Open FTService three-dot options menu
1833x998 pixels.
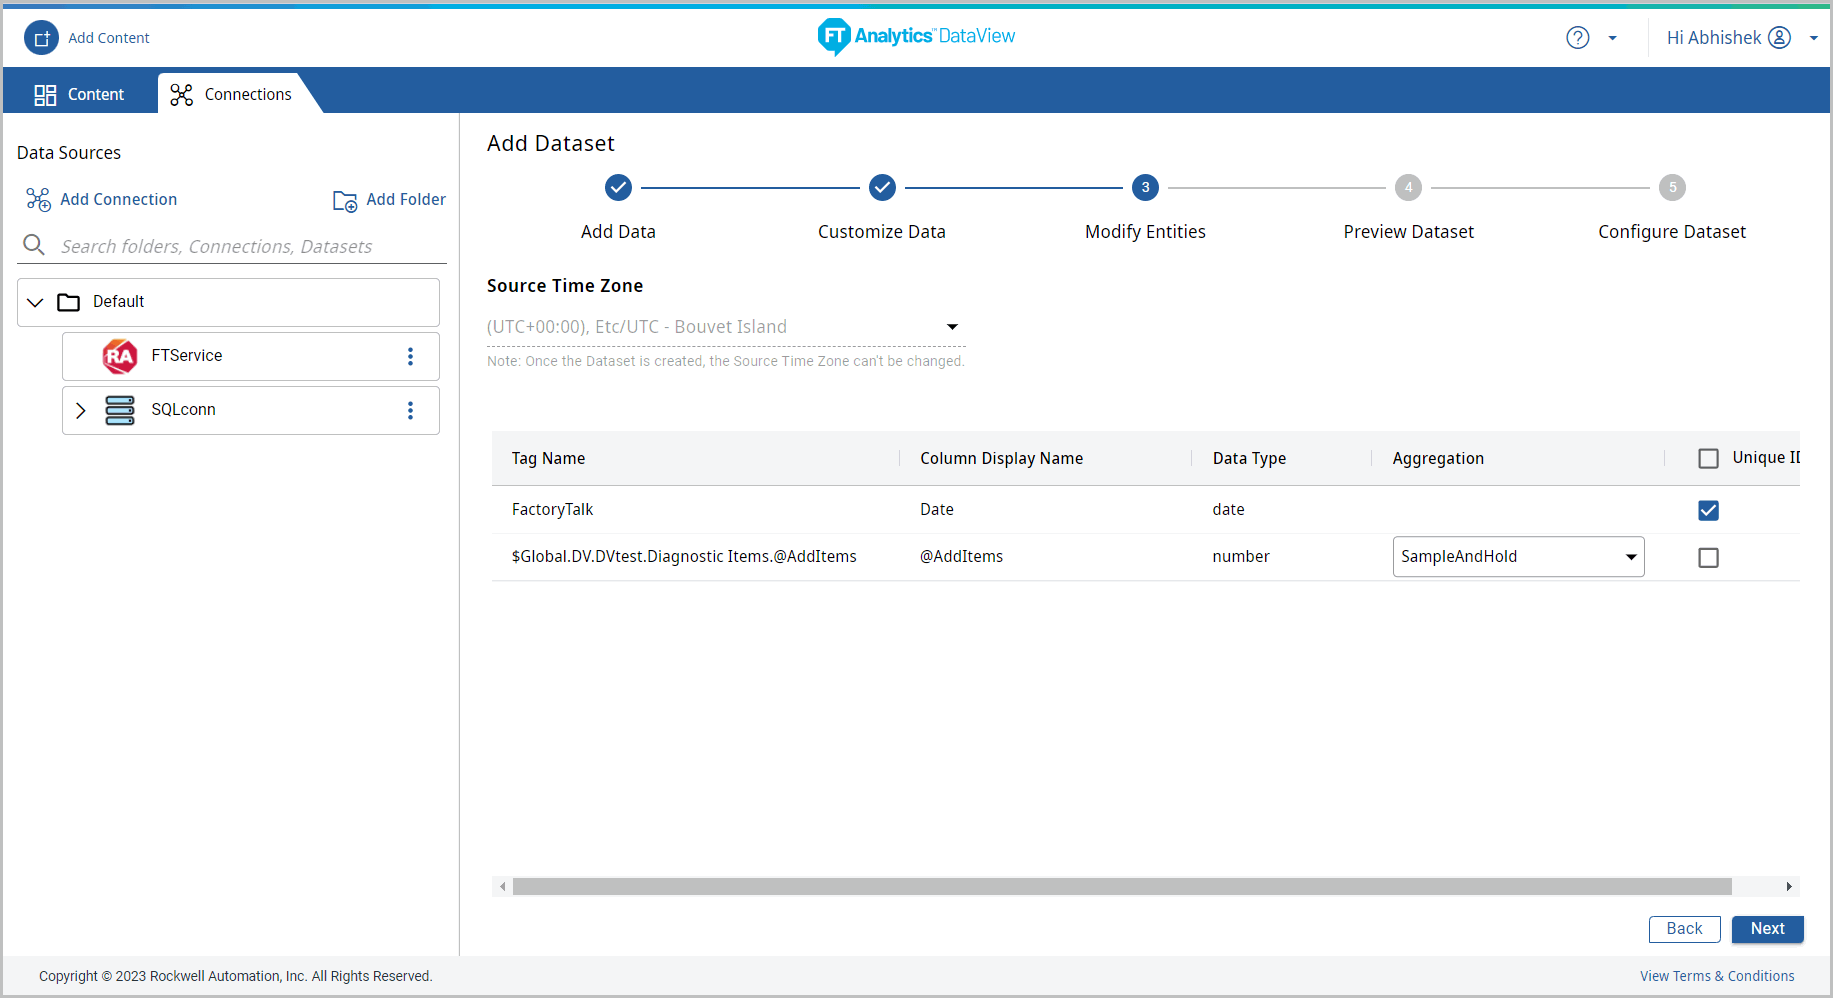coord(410,357)
